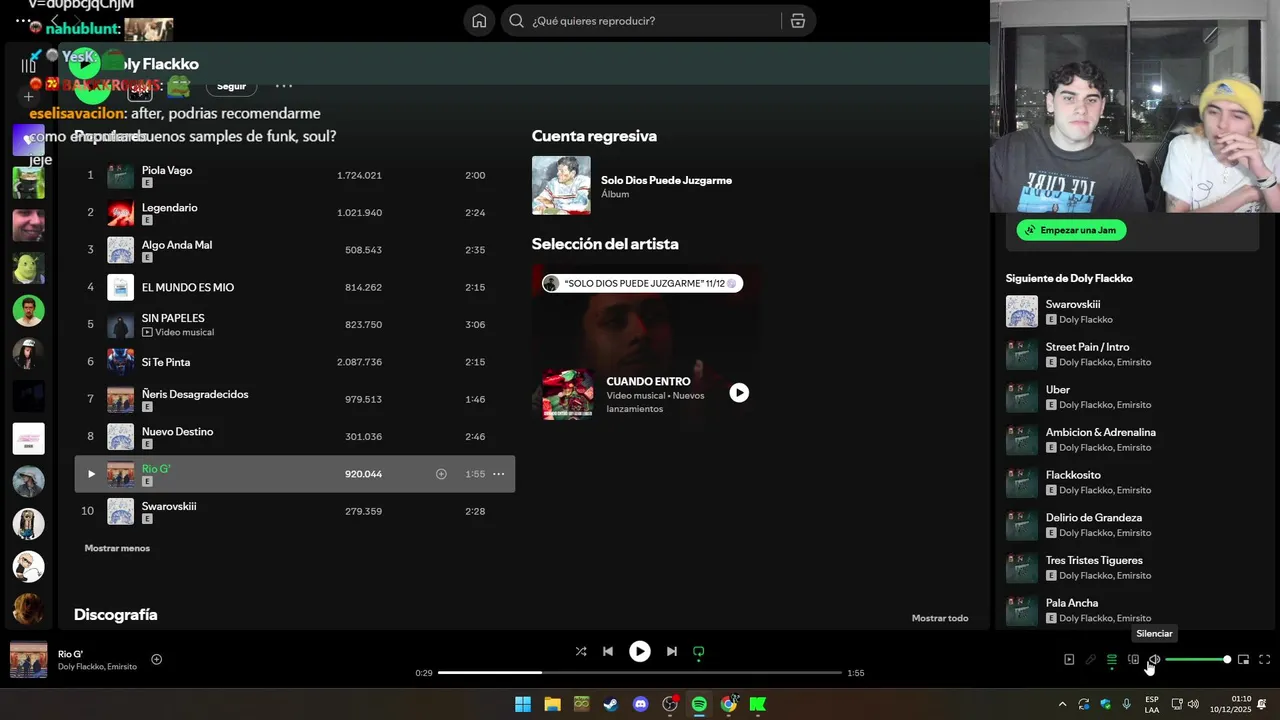Select the track Si Te Pinta
This screenshot has width=1280, height=720.
(294, 362)
